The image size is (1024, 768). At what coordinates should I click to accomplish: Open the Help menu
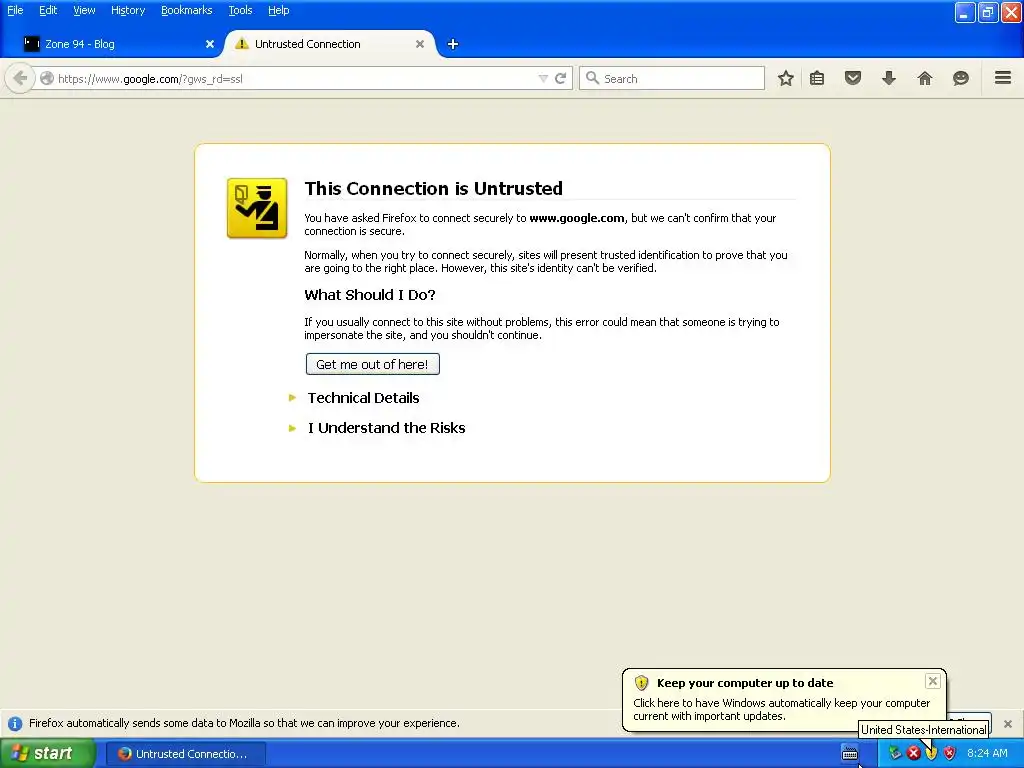coord(279,10)
